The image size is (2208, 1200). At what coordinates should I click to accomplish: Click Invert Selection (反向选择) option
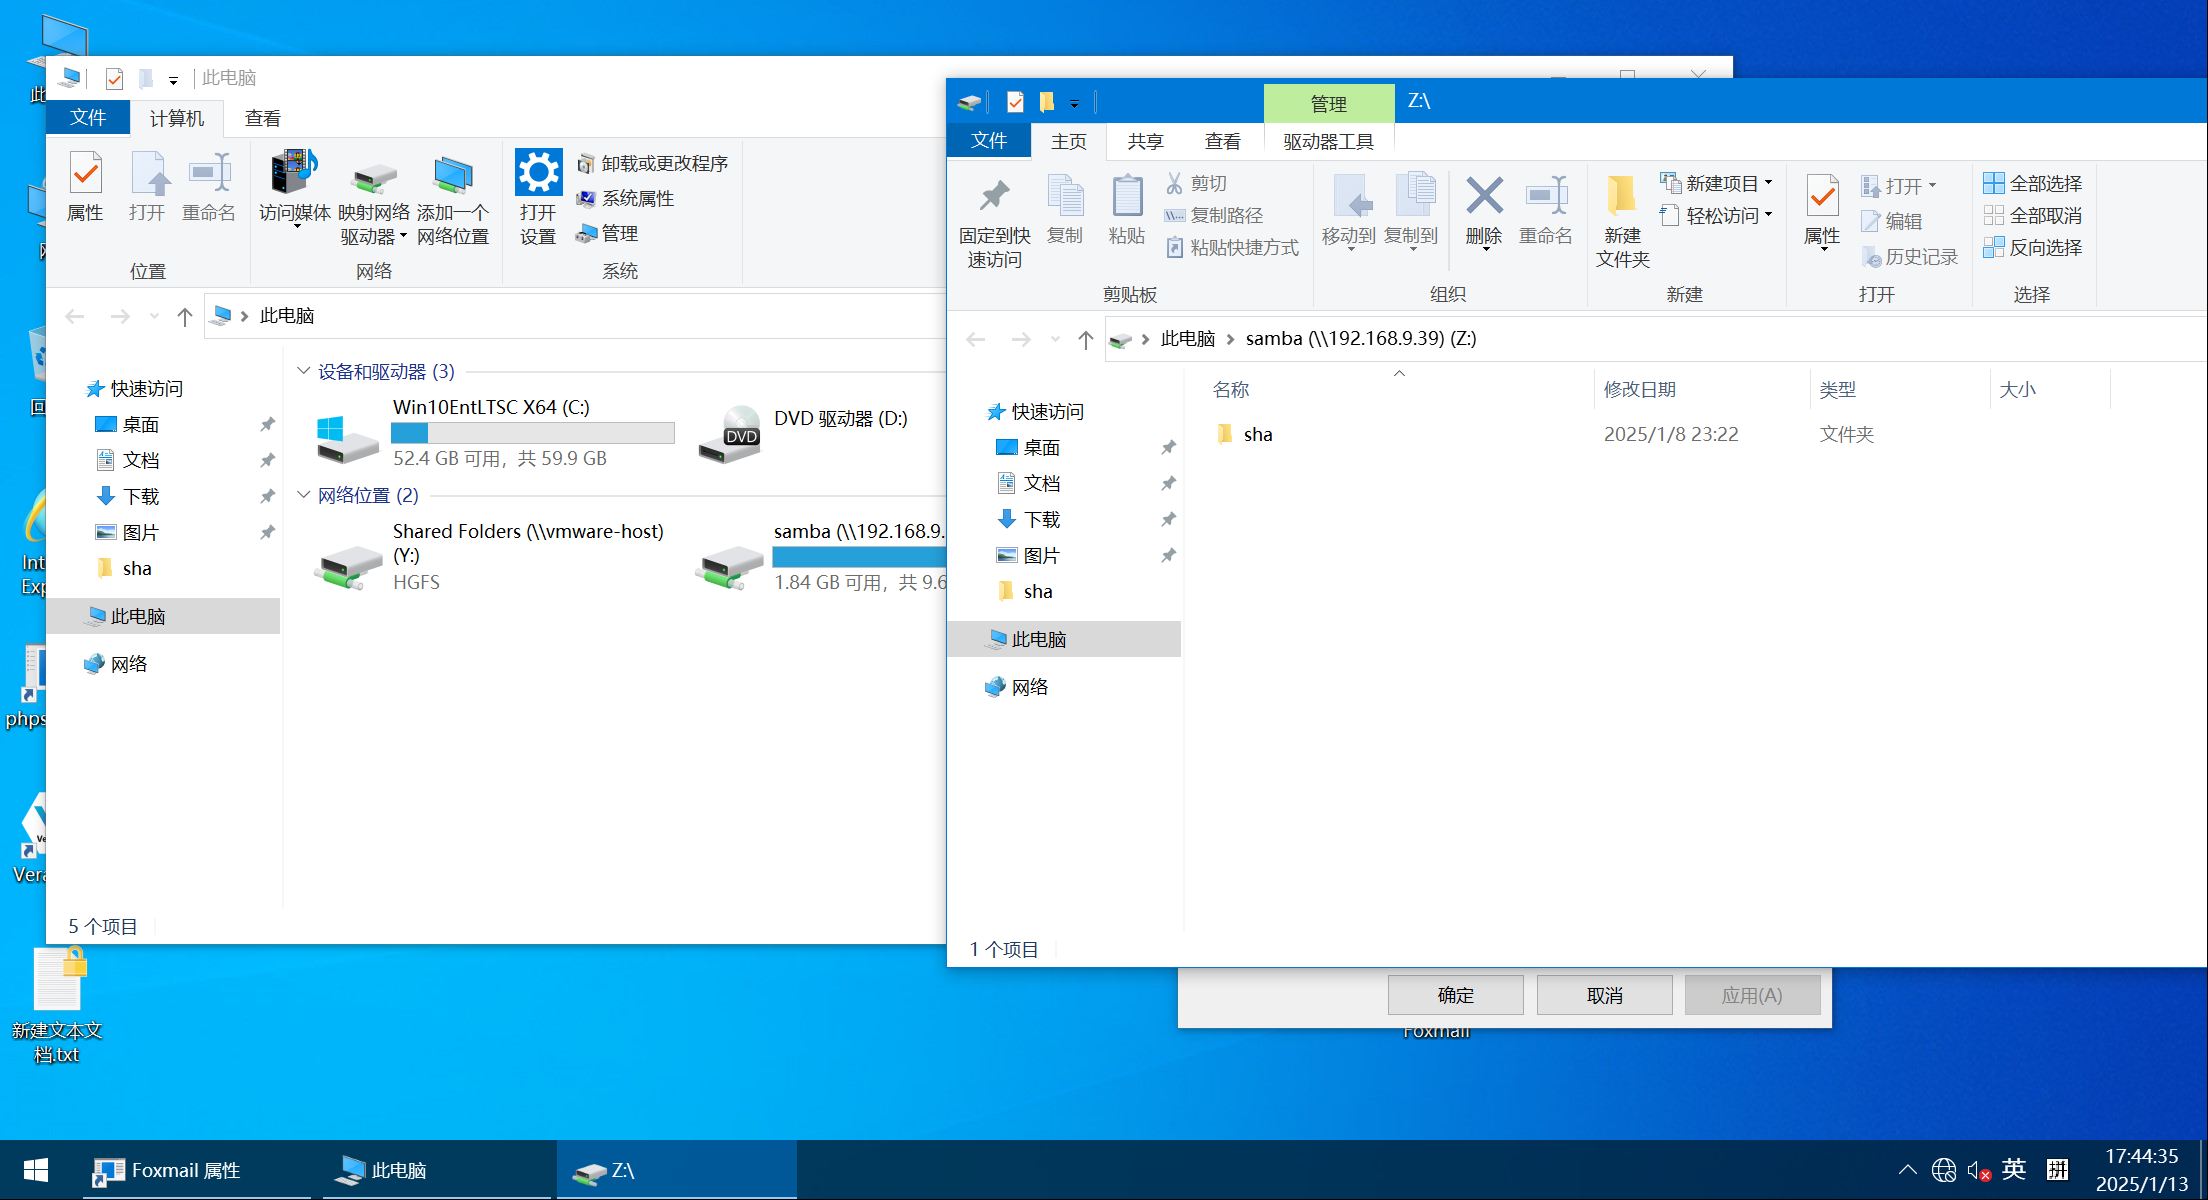(x=2033, y=248)
